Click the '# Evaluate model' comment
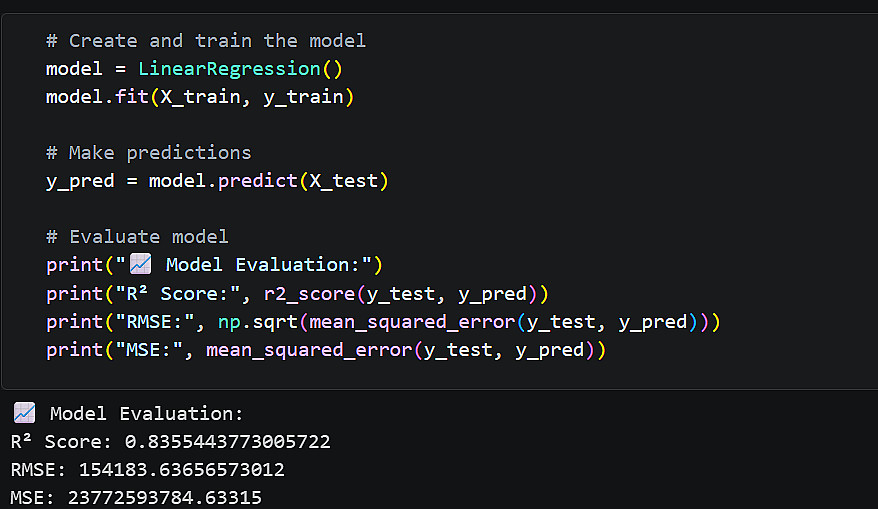This screenshot has width=878, height=509. (137, 237)
